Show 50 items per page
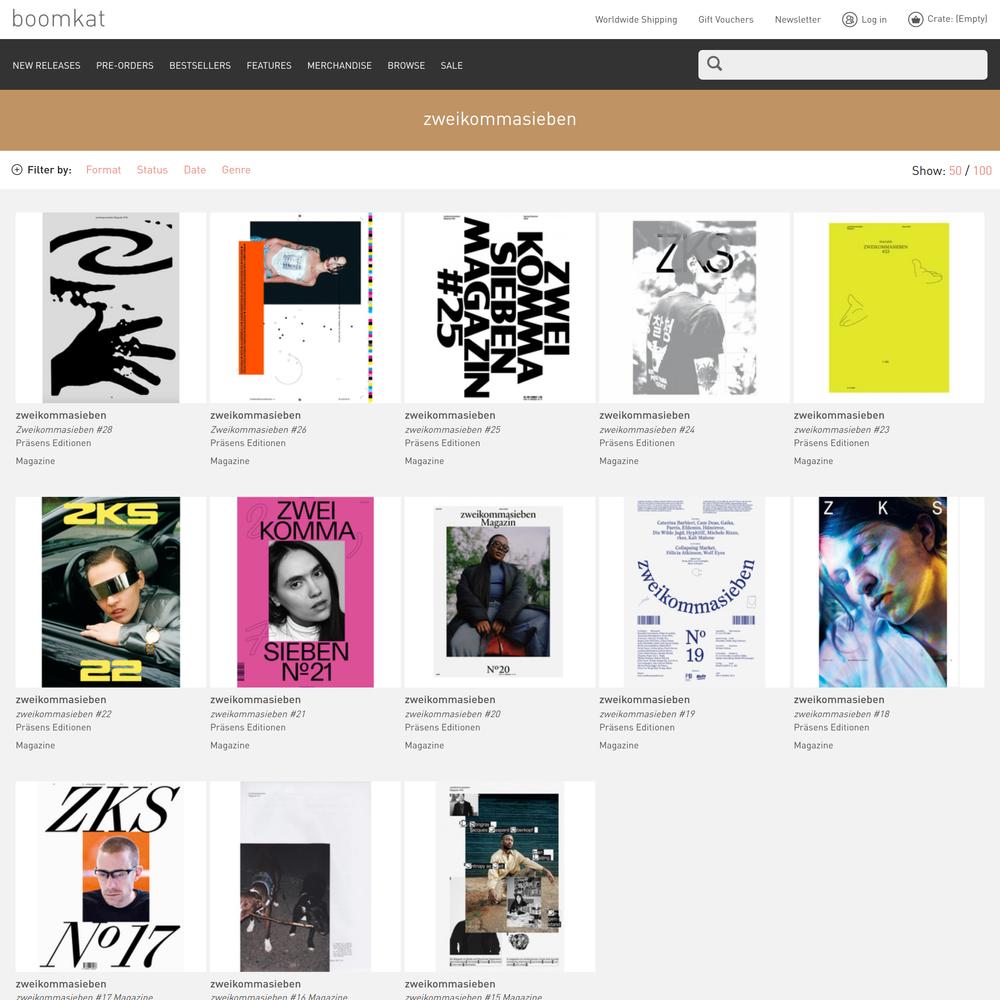 [955, 171]
